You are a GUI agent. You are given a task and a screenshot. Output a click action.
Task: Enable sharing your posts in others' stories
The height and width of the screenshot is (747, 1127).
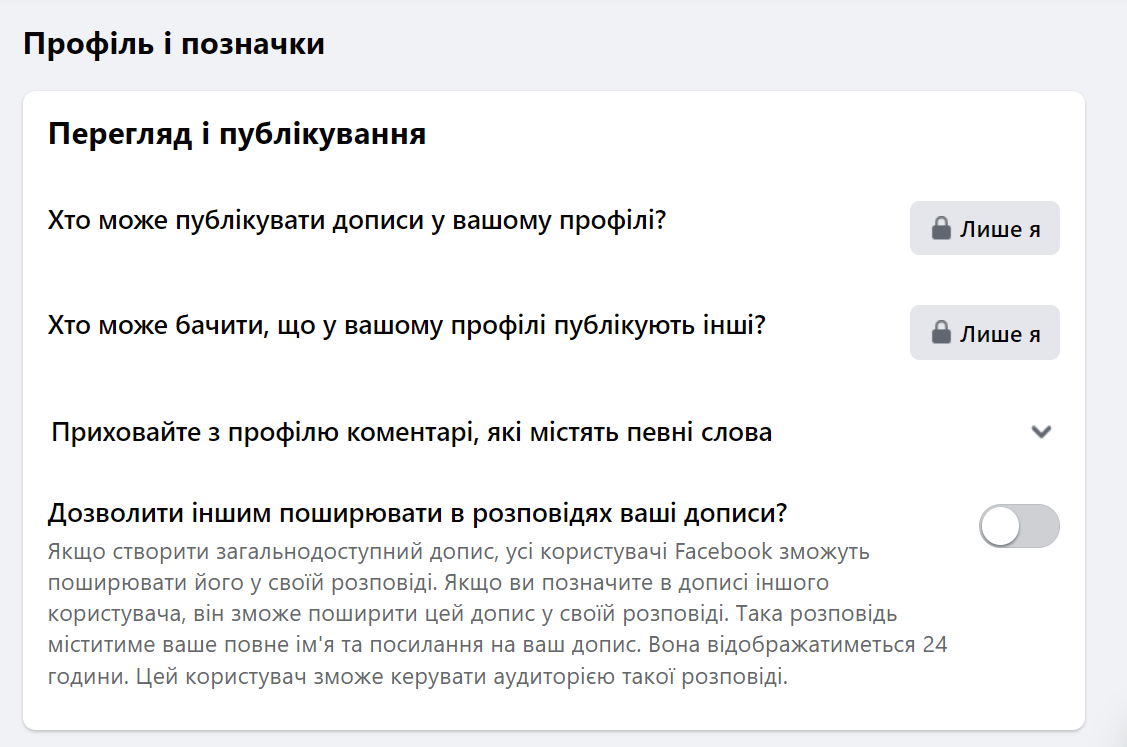(1018, 526)
